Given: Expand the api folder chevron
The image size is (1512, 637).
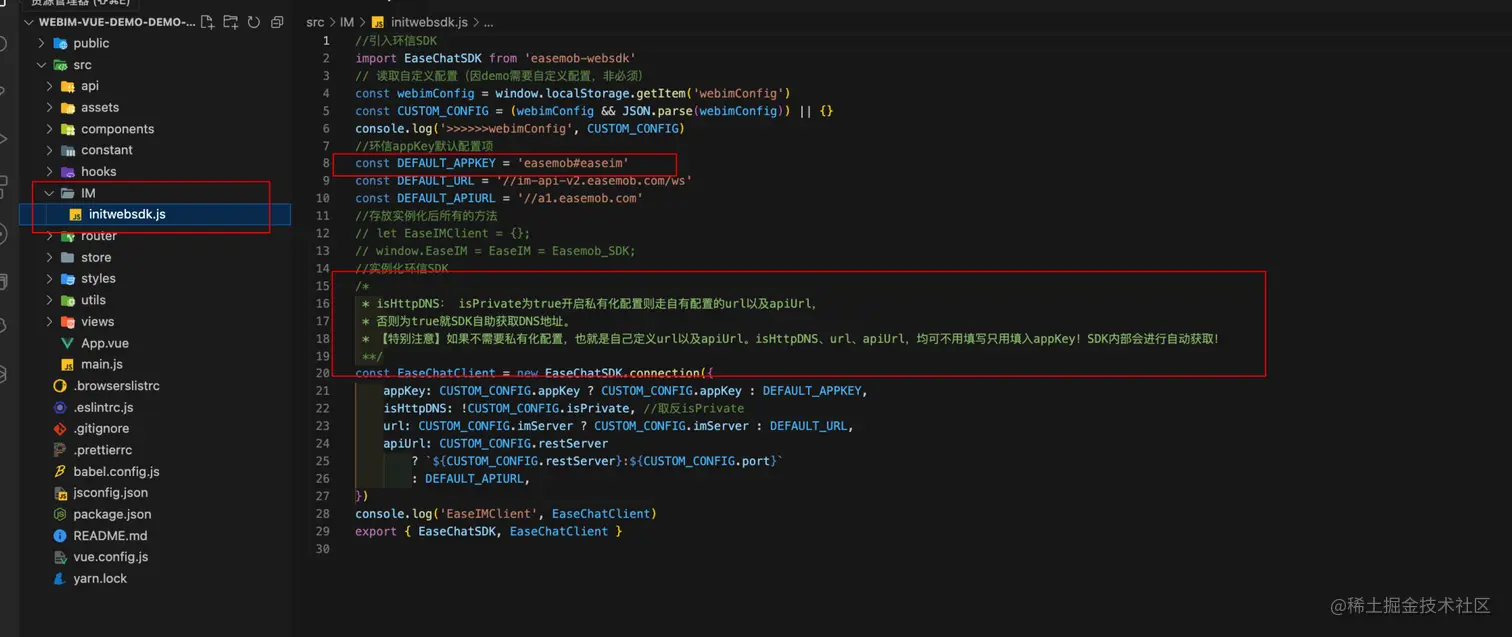Looking at the screenshot, I should coord(50,86).
